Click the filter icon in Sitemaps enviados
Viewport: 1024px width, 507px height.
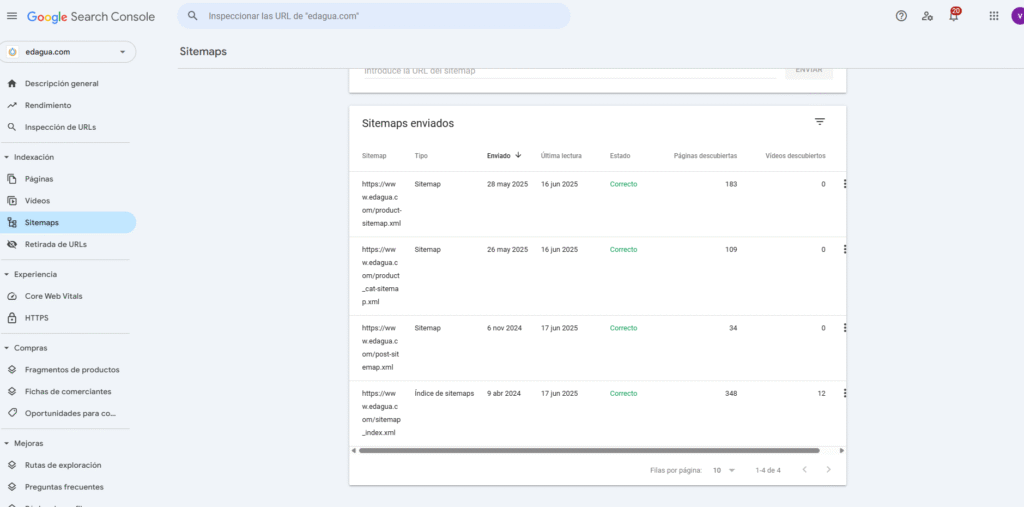[x=819, y=122]
